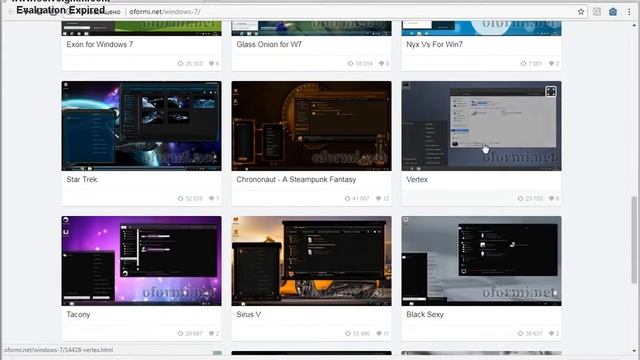Click the 'Black Sexy' title link

[424, 314]
